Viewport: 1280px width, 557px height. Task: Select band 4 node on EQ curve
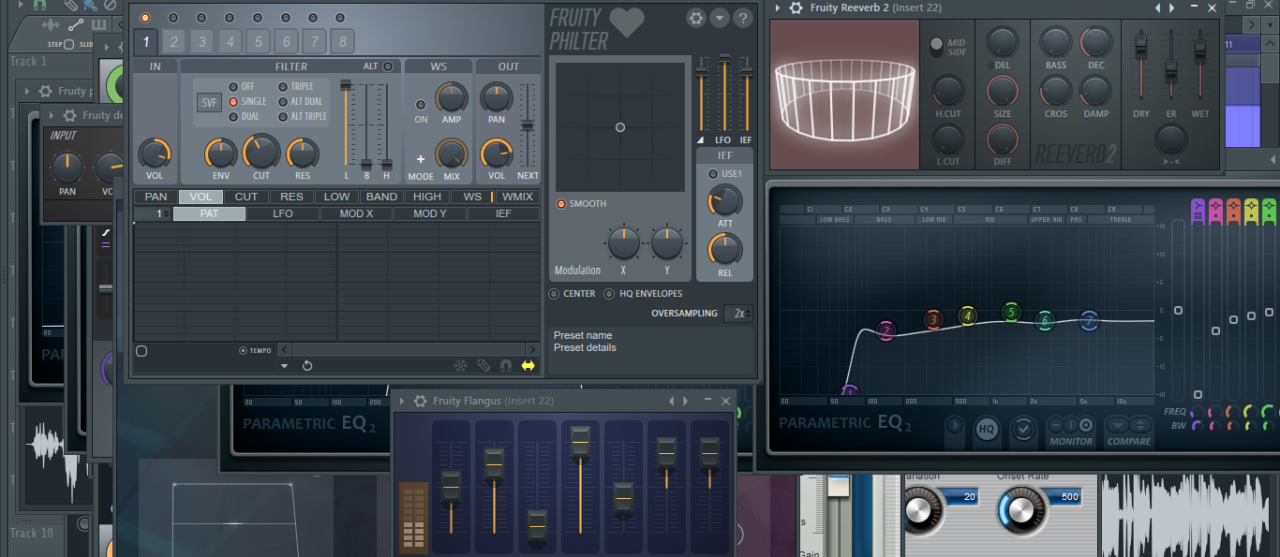point(967,316)
